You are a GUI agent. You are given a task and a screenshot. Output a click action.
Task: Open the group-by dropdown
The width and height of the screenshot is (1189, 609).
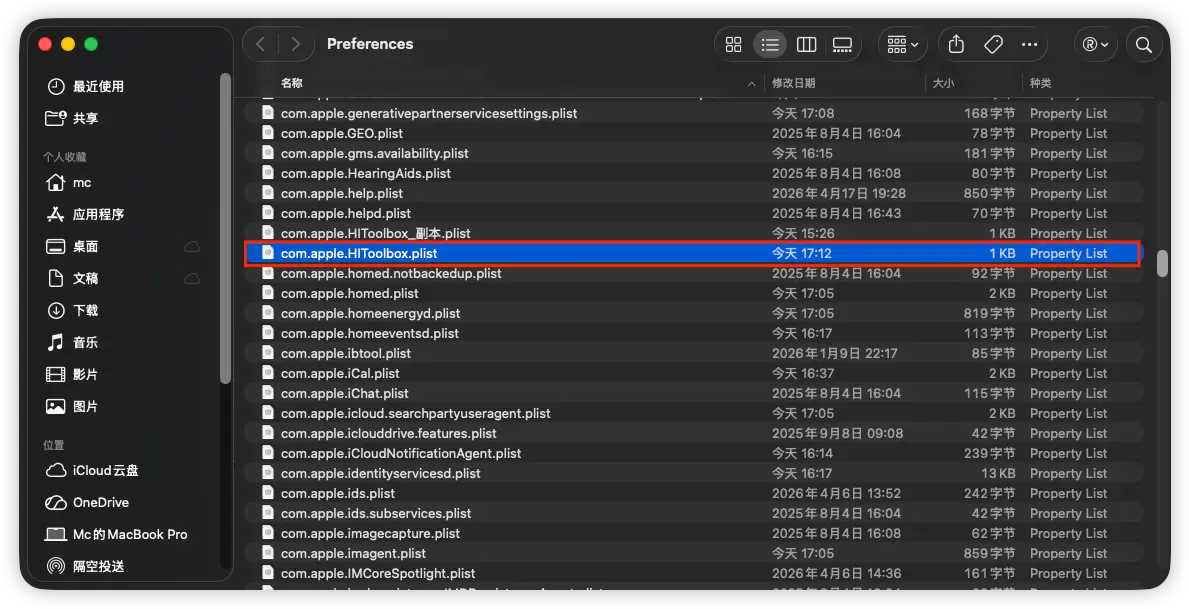[902, 45]
